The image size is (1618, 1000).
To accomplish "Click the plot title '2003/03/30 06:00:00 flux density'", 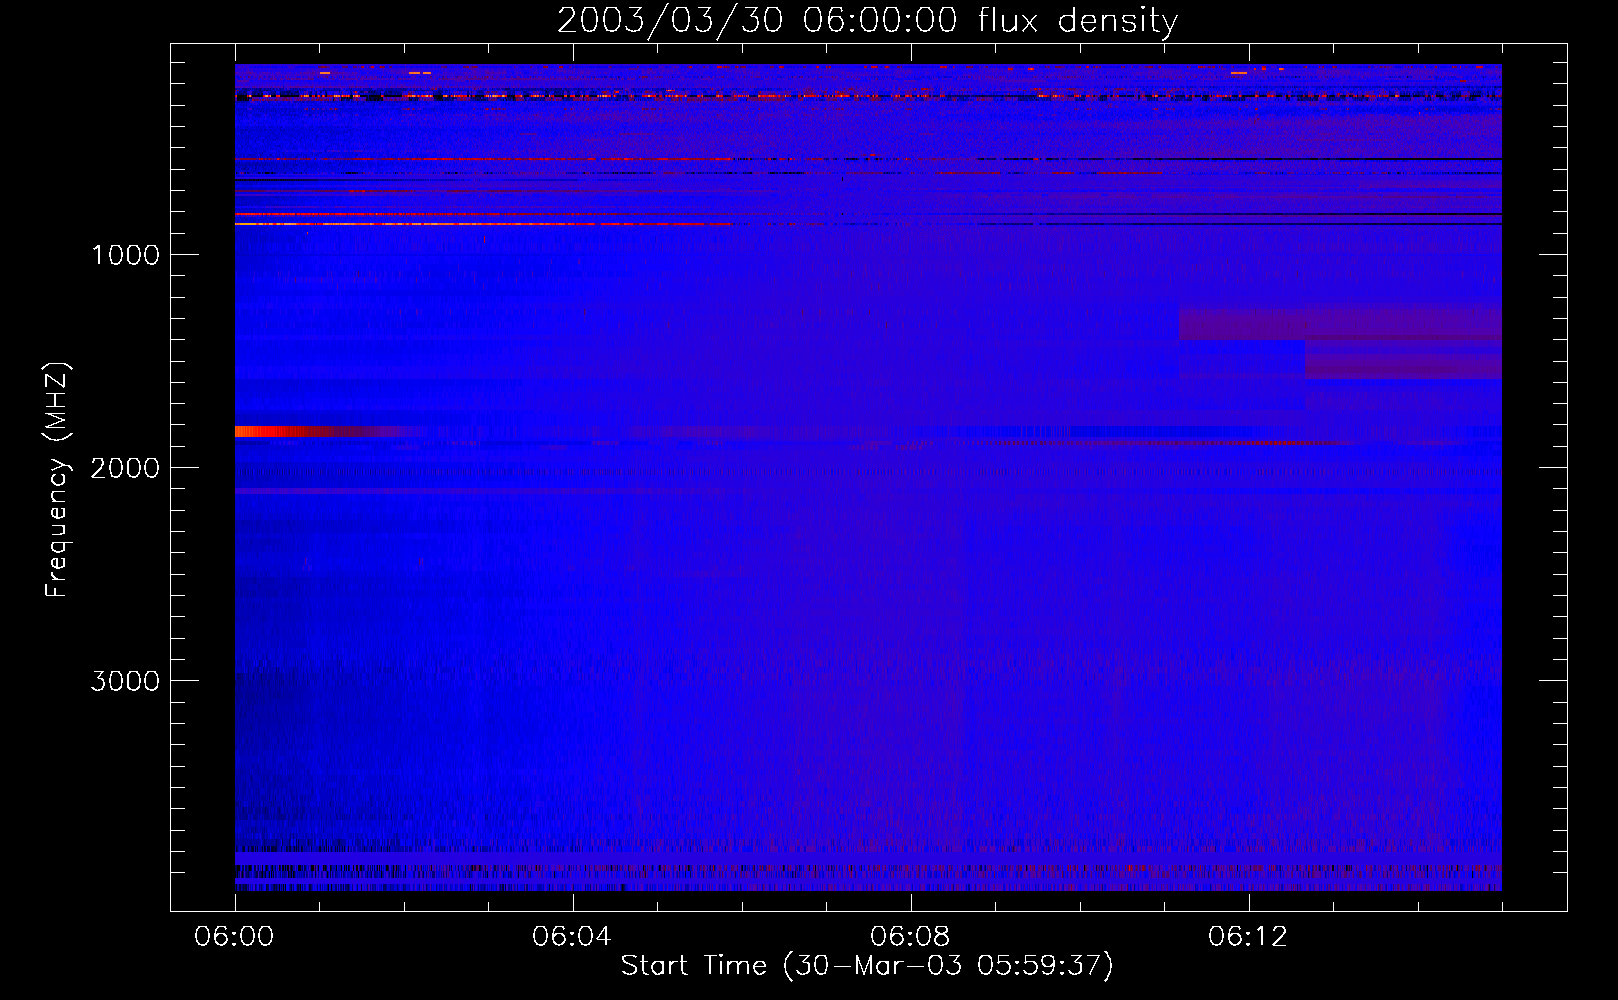I will pyautogui.click(x=867, y=20).
